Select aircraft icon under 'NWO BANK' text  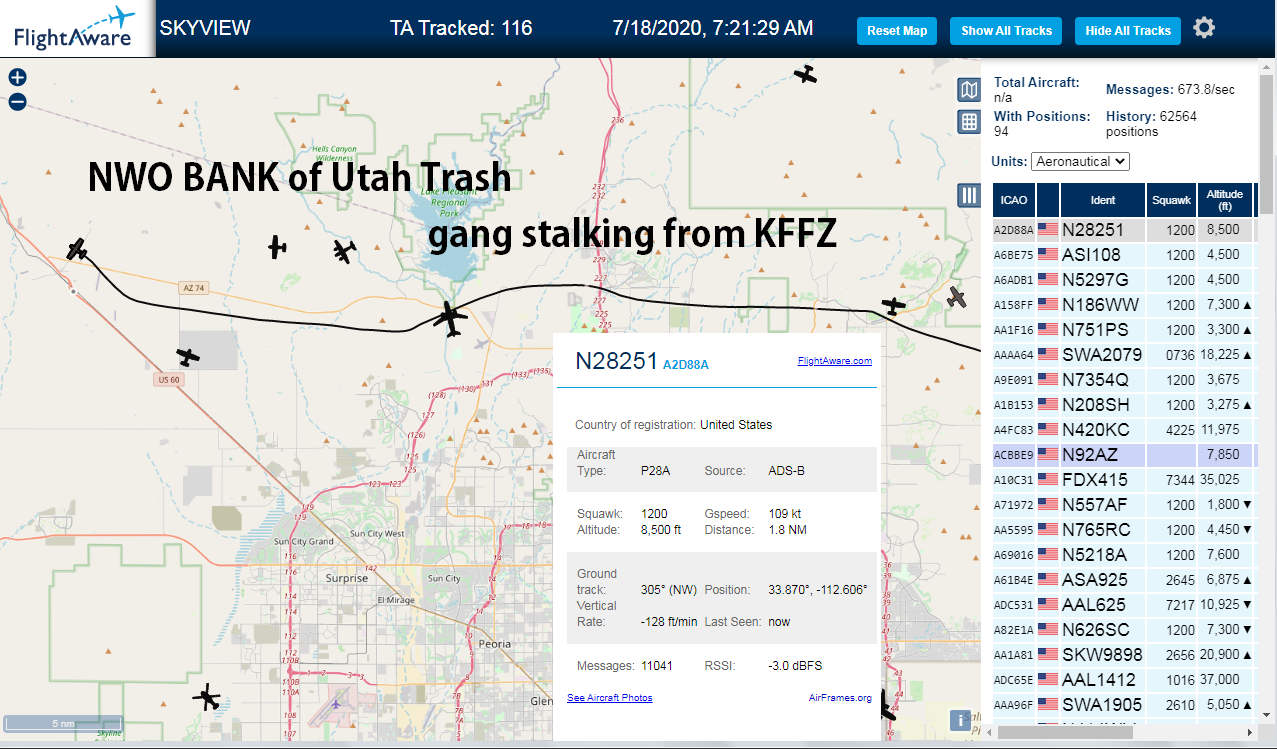tap(277, 247)
